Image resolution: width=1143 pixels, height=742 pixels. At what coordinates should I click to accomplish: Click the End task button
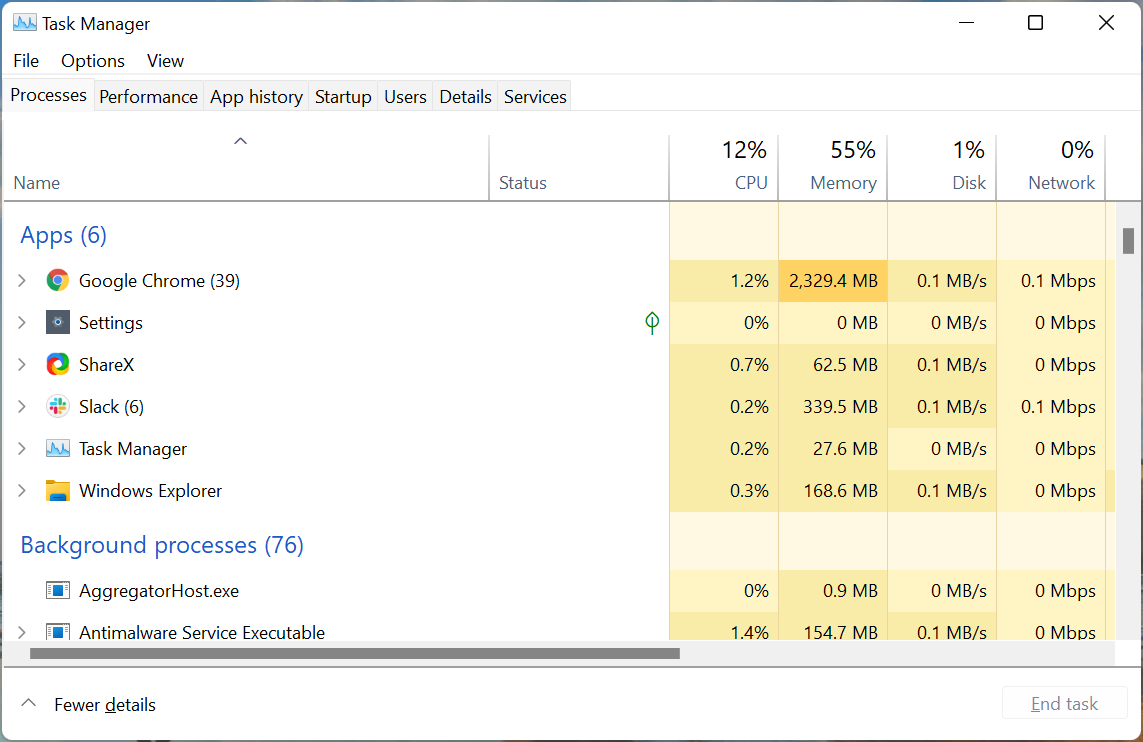point(1064,702)
